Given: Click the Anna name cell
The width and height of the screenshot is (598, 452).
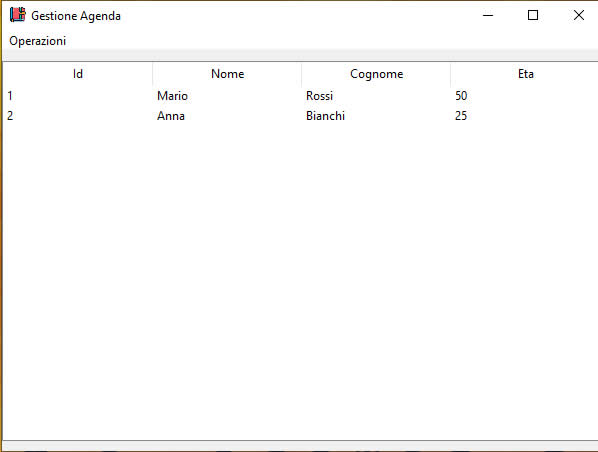Looking at the screenshot, I should tap(171, 116).
